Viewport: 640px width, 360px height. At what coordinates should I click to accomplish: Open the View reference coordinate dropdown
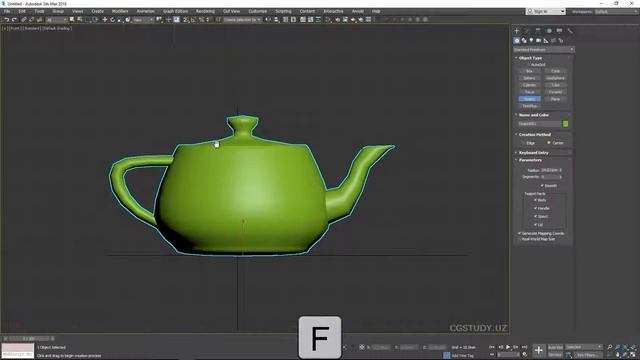tap(143, 20)
